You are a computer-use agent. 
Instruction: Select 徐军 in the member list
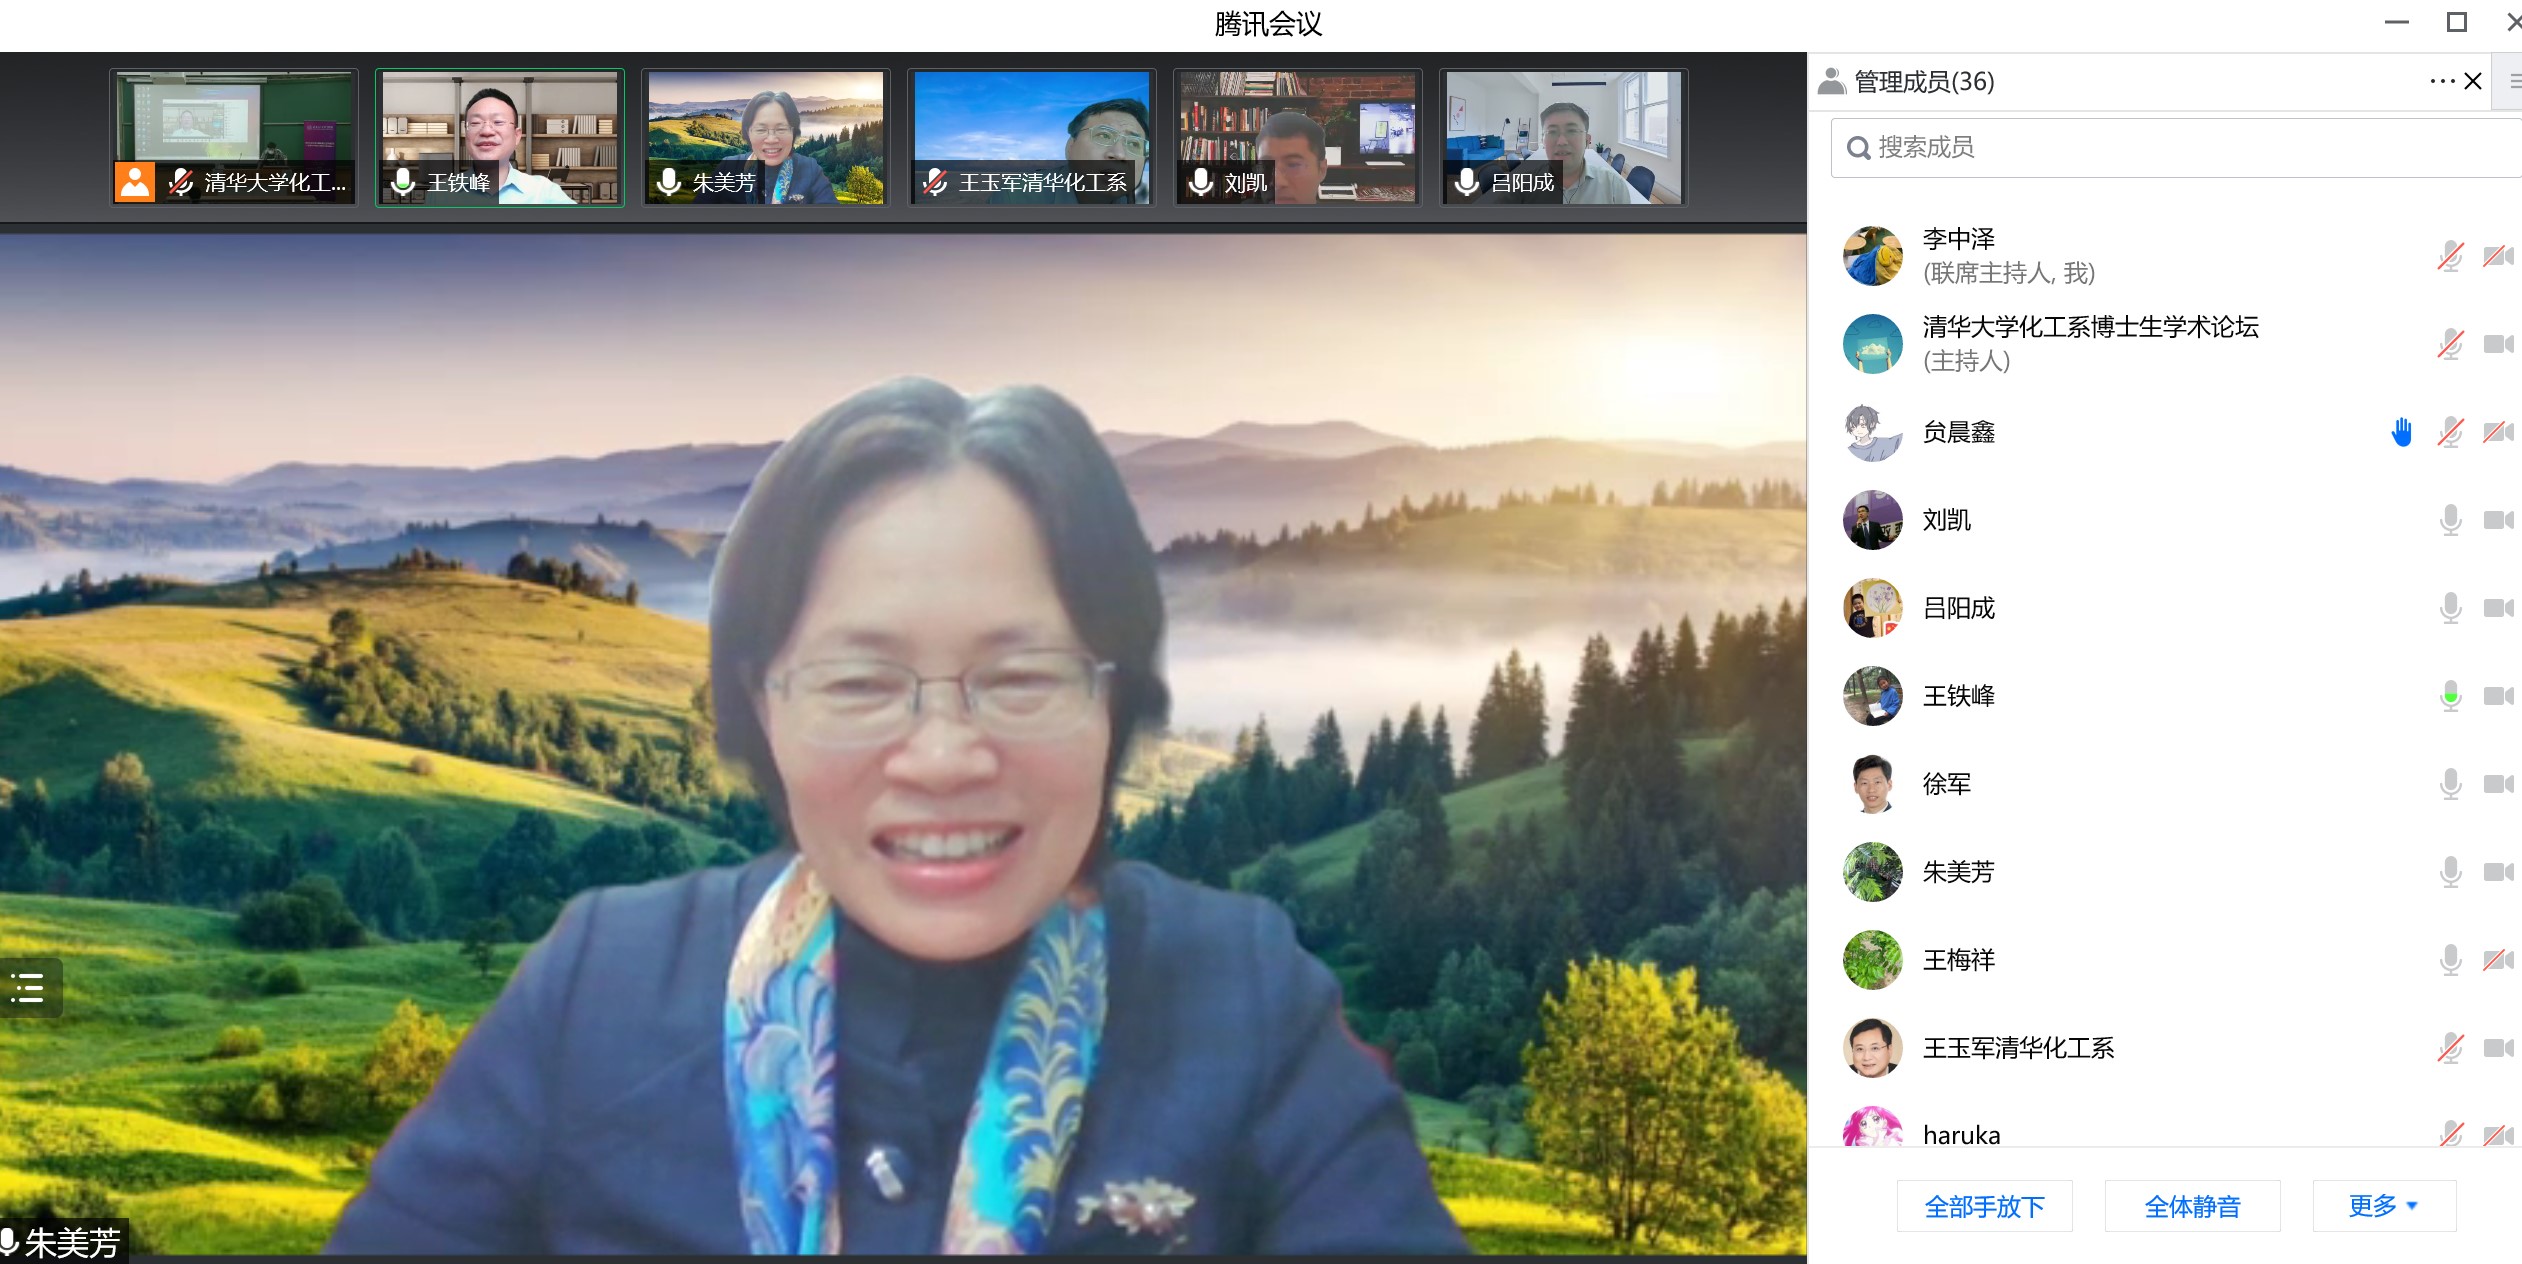(x=1946, y=784)
